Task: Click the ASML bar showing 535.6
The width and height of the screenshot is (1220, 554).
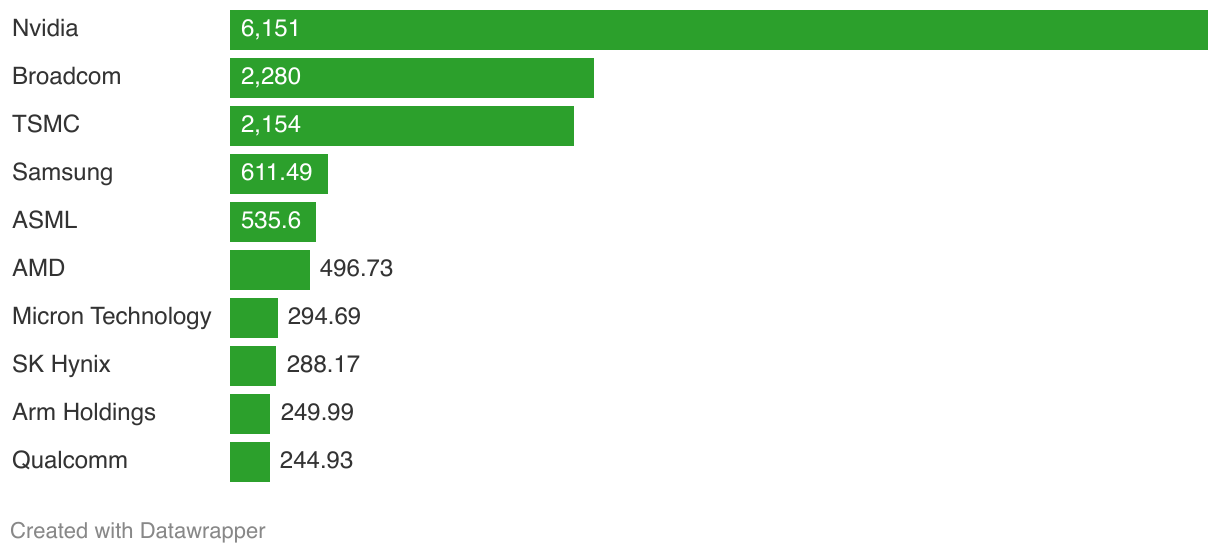Action: click(273, 222)
